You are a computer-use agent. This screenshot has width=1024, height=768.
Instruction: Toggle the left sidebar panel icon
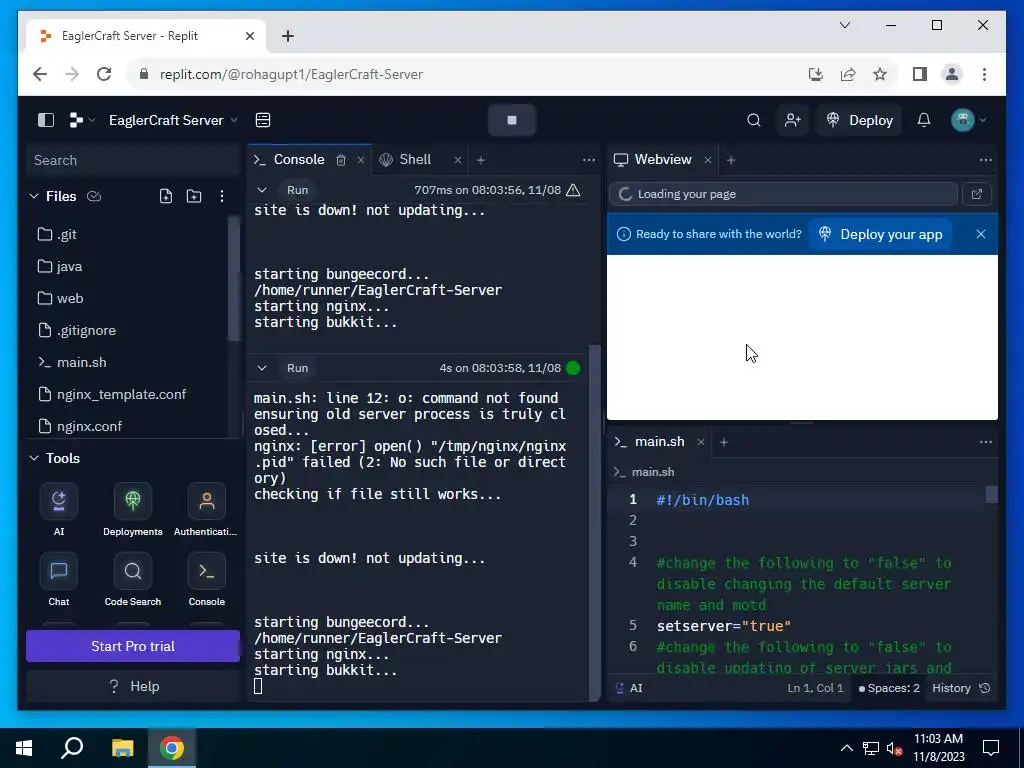pos(46,120)
